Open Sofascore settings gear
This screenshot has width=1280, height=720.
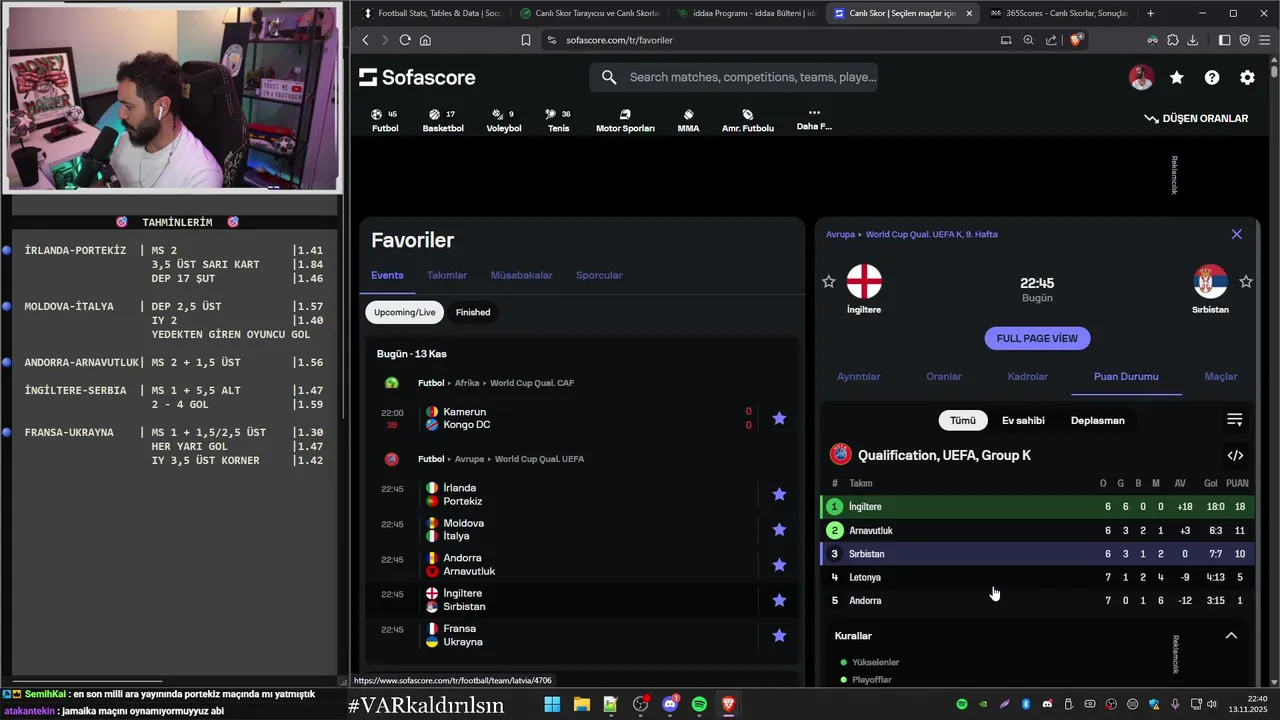coord(1247,77)
